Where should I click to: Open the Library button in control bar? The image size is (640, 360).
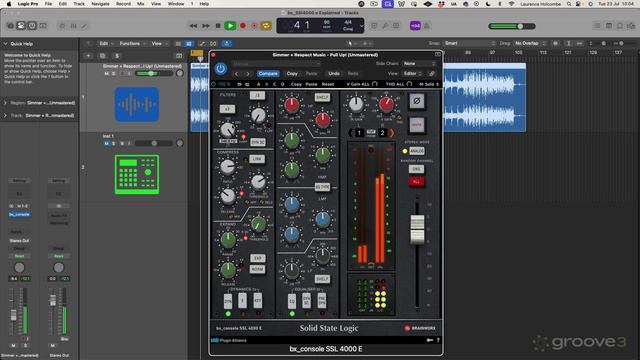coord(10,26)
